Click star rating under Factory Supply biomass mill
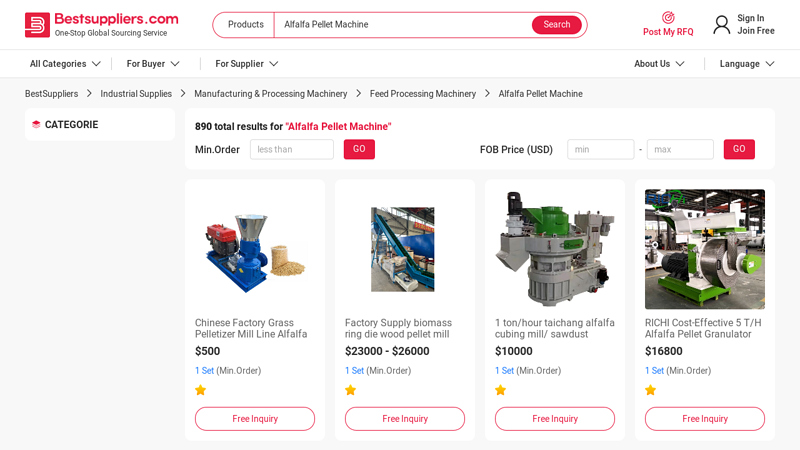 [x=351, y=390]
